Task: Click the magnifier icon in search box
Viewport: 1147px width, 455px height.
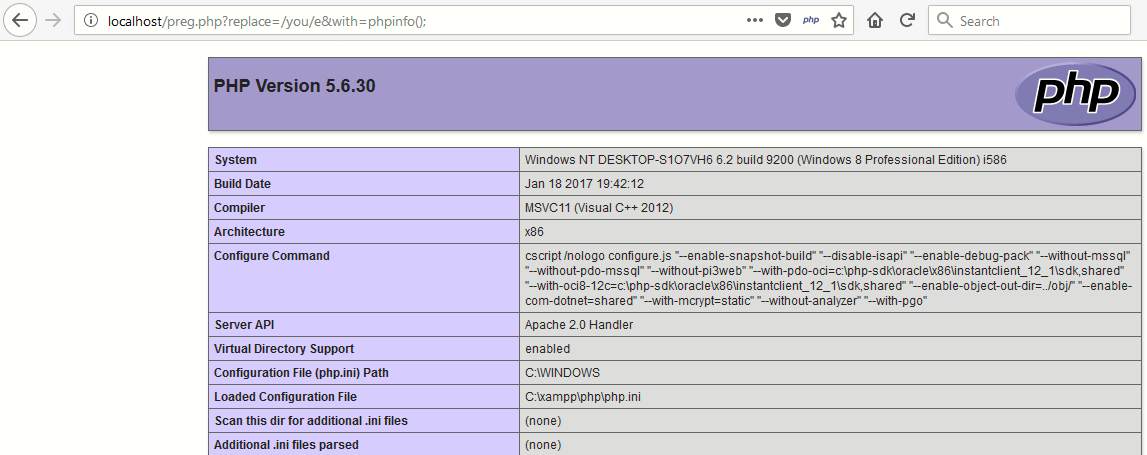Action: pyautogui.click(x=944, y=20)
